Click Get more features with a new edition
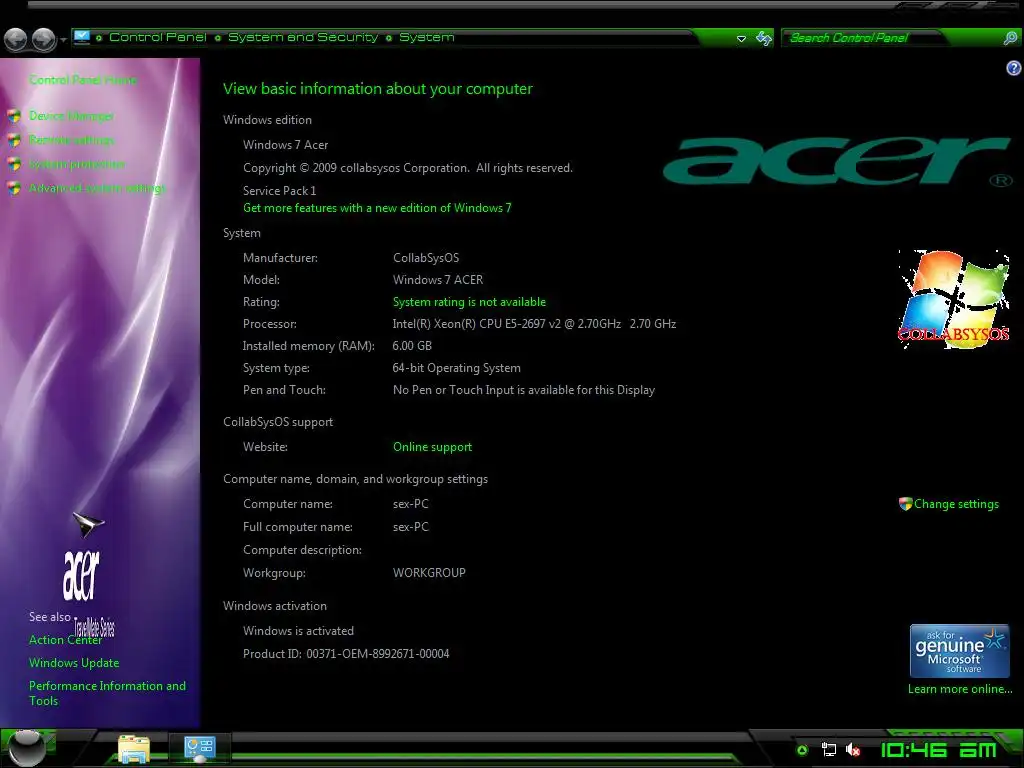The image size is (1024, 768). 377,208
